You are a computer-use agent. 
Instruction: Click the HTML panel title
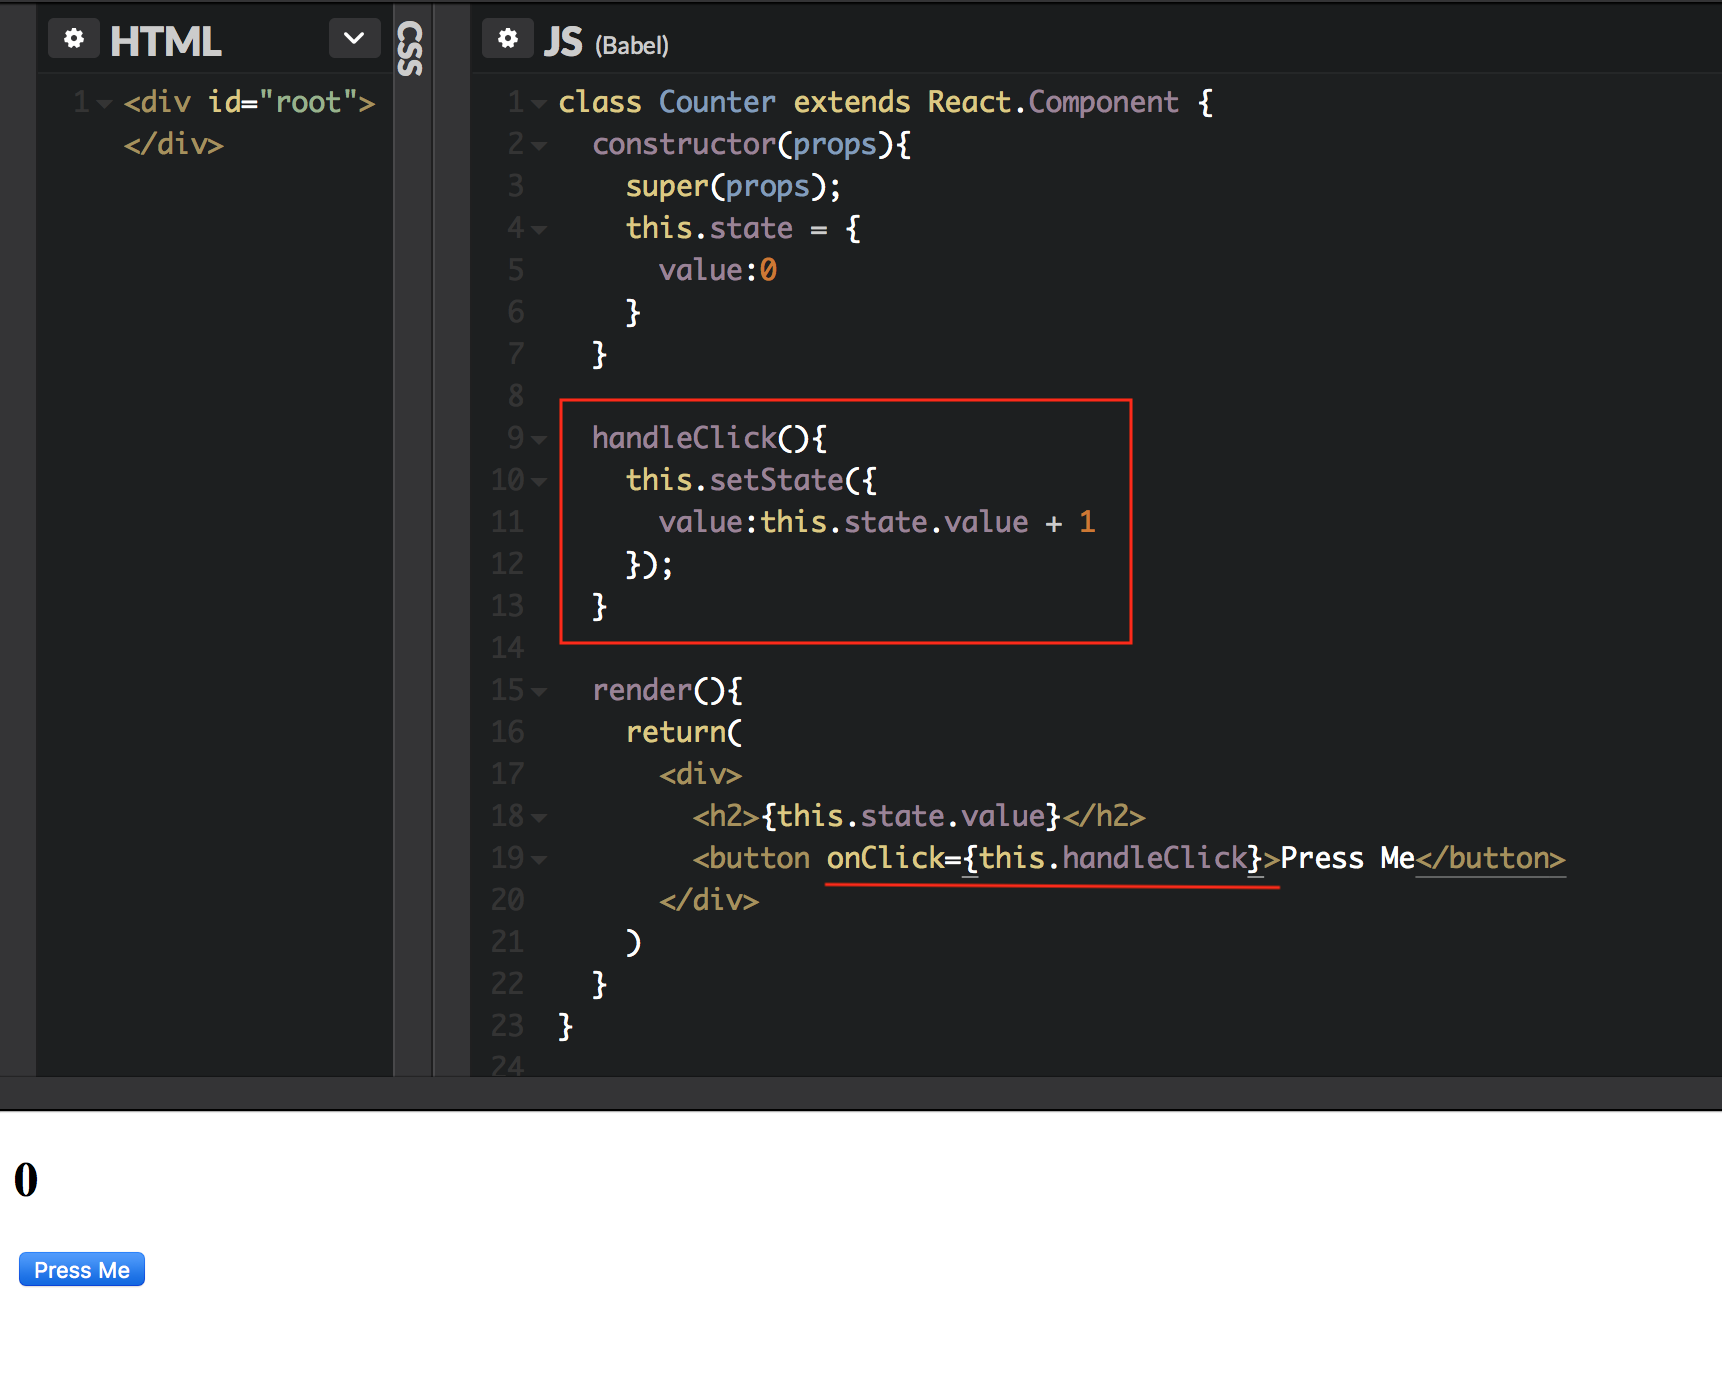point(165,42)
